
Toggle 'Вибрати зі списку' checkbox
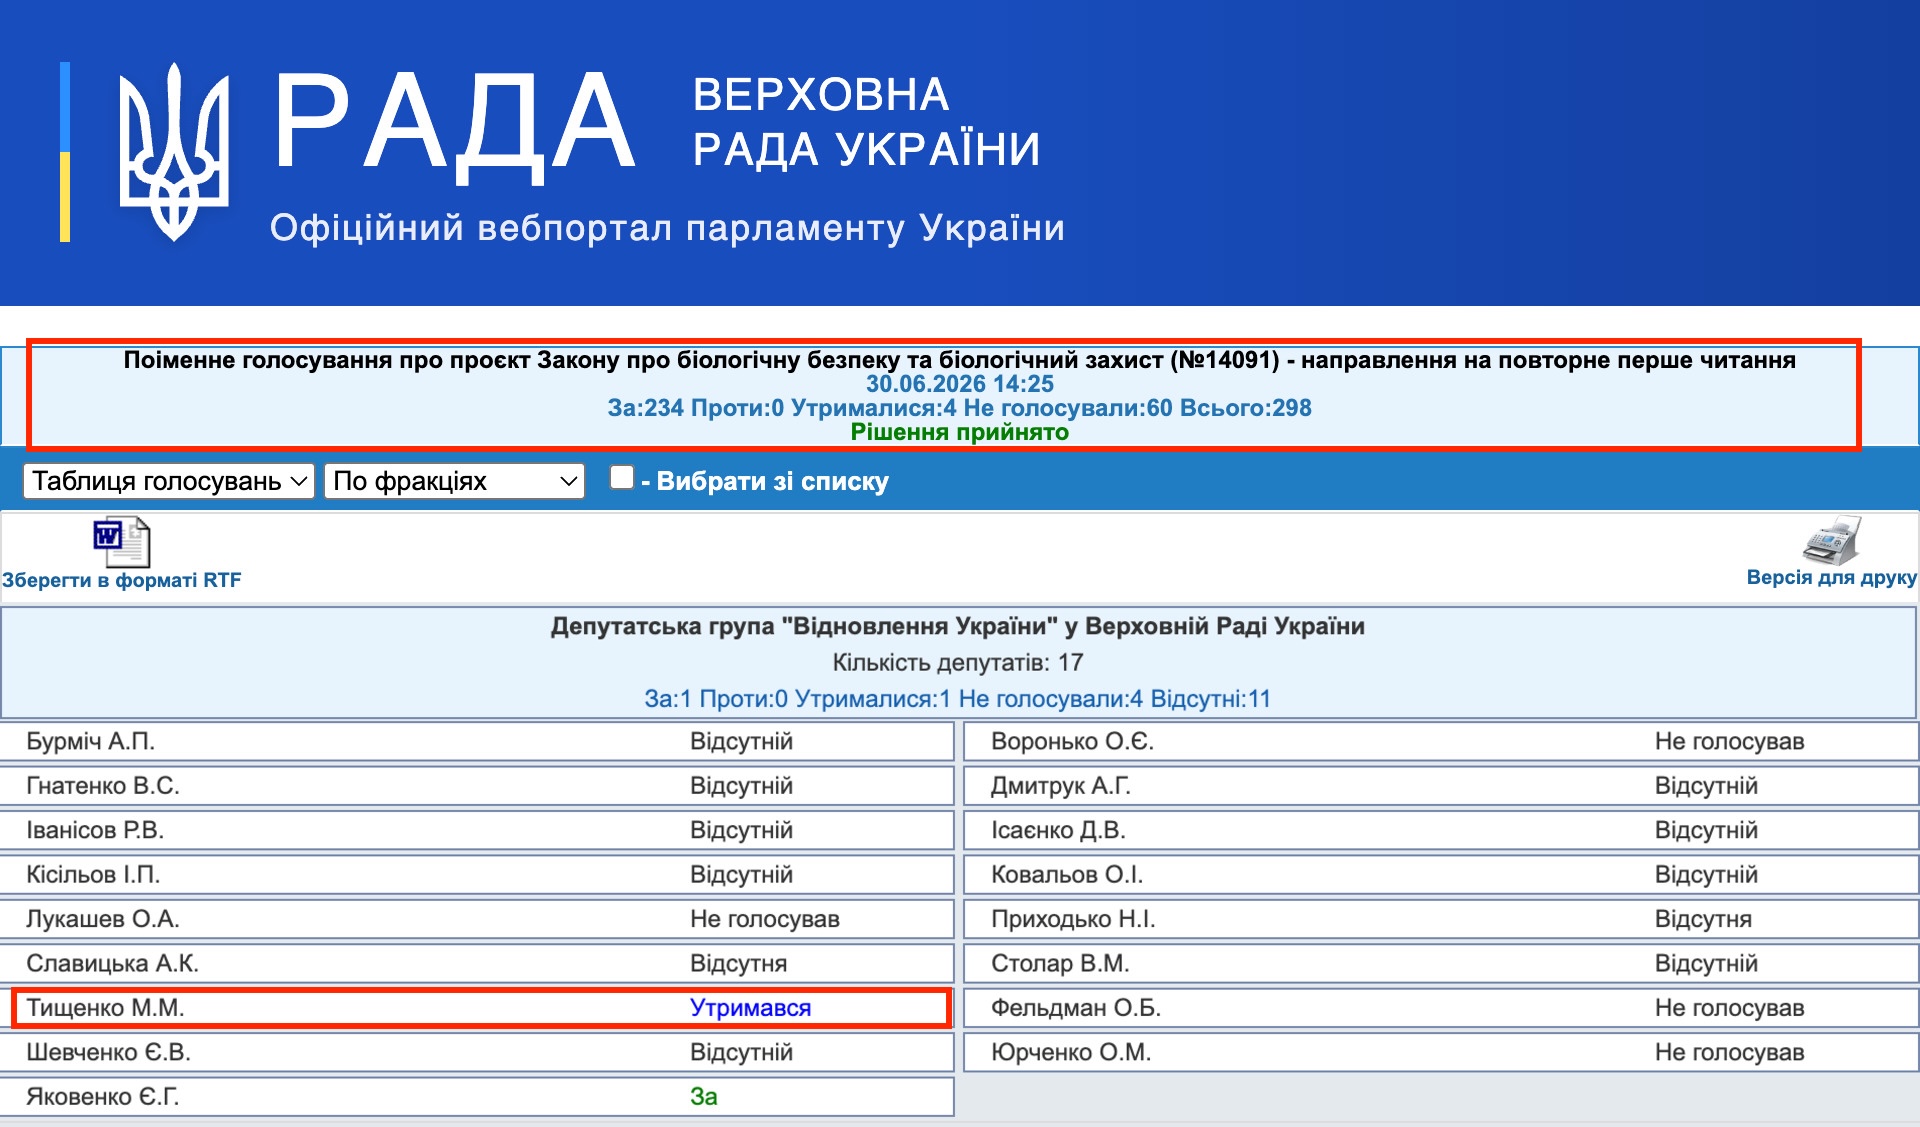tap(622, 478)
